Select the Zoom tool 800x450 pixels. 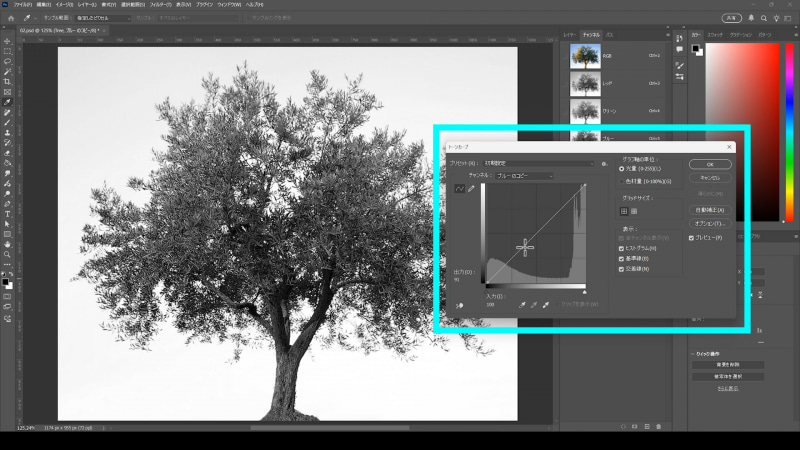click(7, 255)
